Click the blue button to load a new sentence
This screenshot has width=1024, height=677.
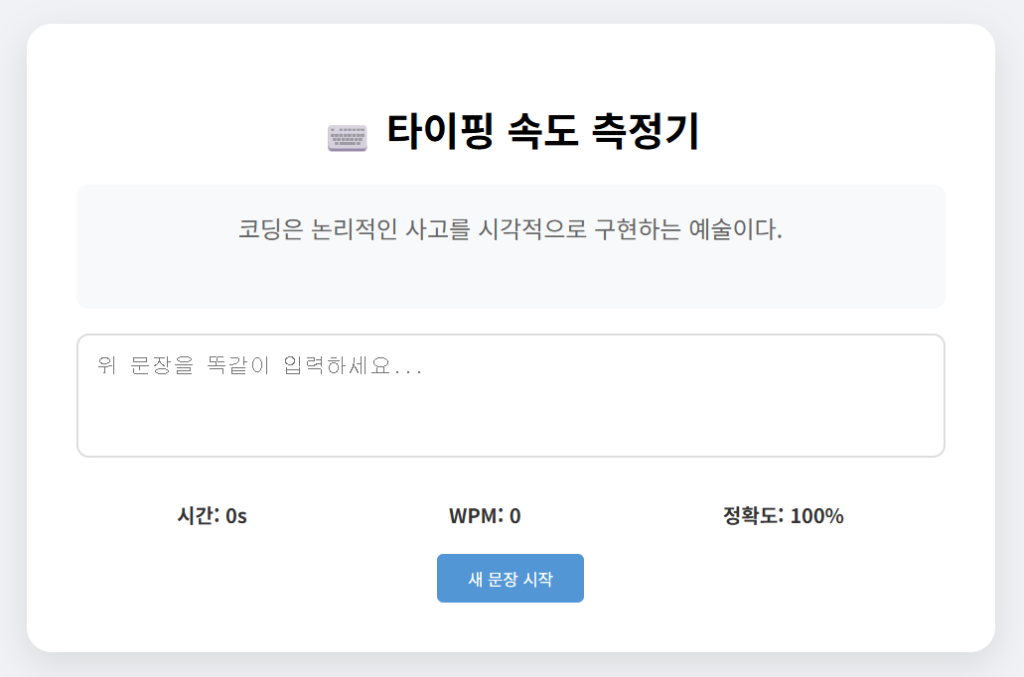coord(510,578)
